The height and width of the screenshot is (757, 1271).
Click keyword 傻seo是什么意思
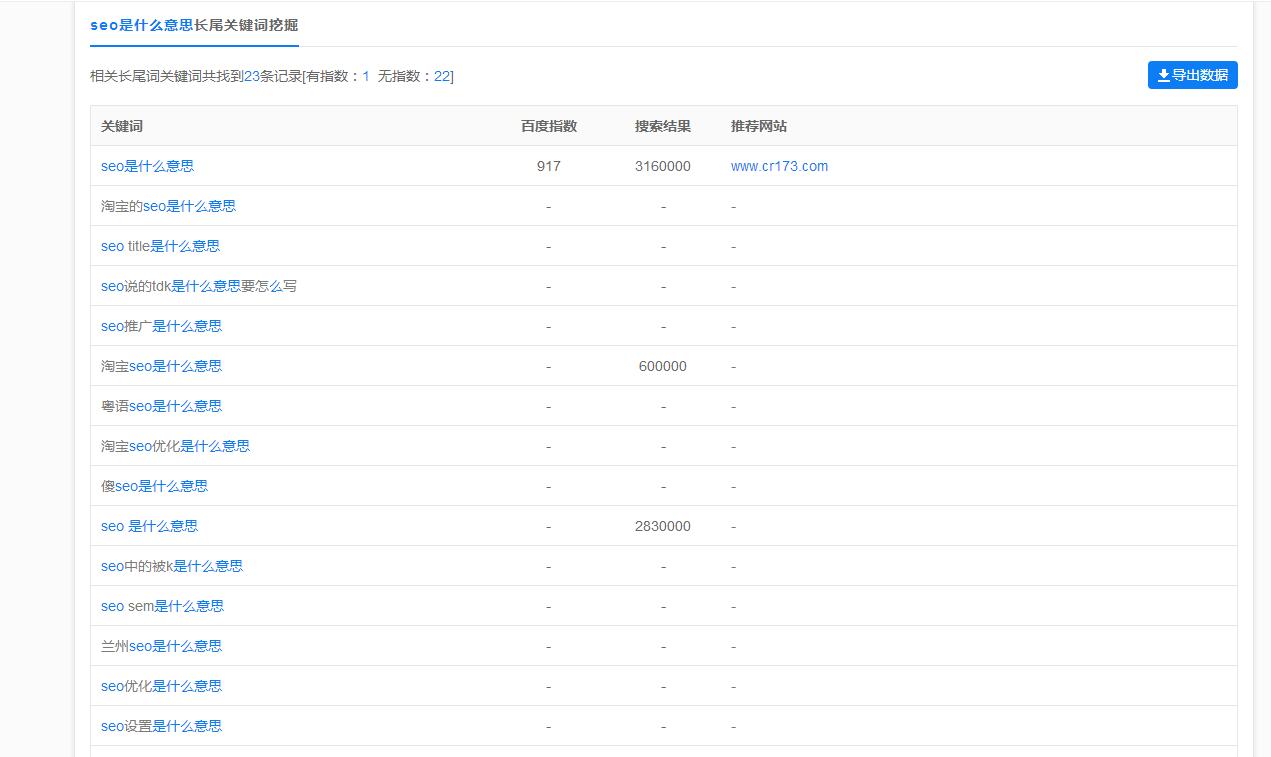(154, 486)
